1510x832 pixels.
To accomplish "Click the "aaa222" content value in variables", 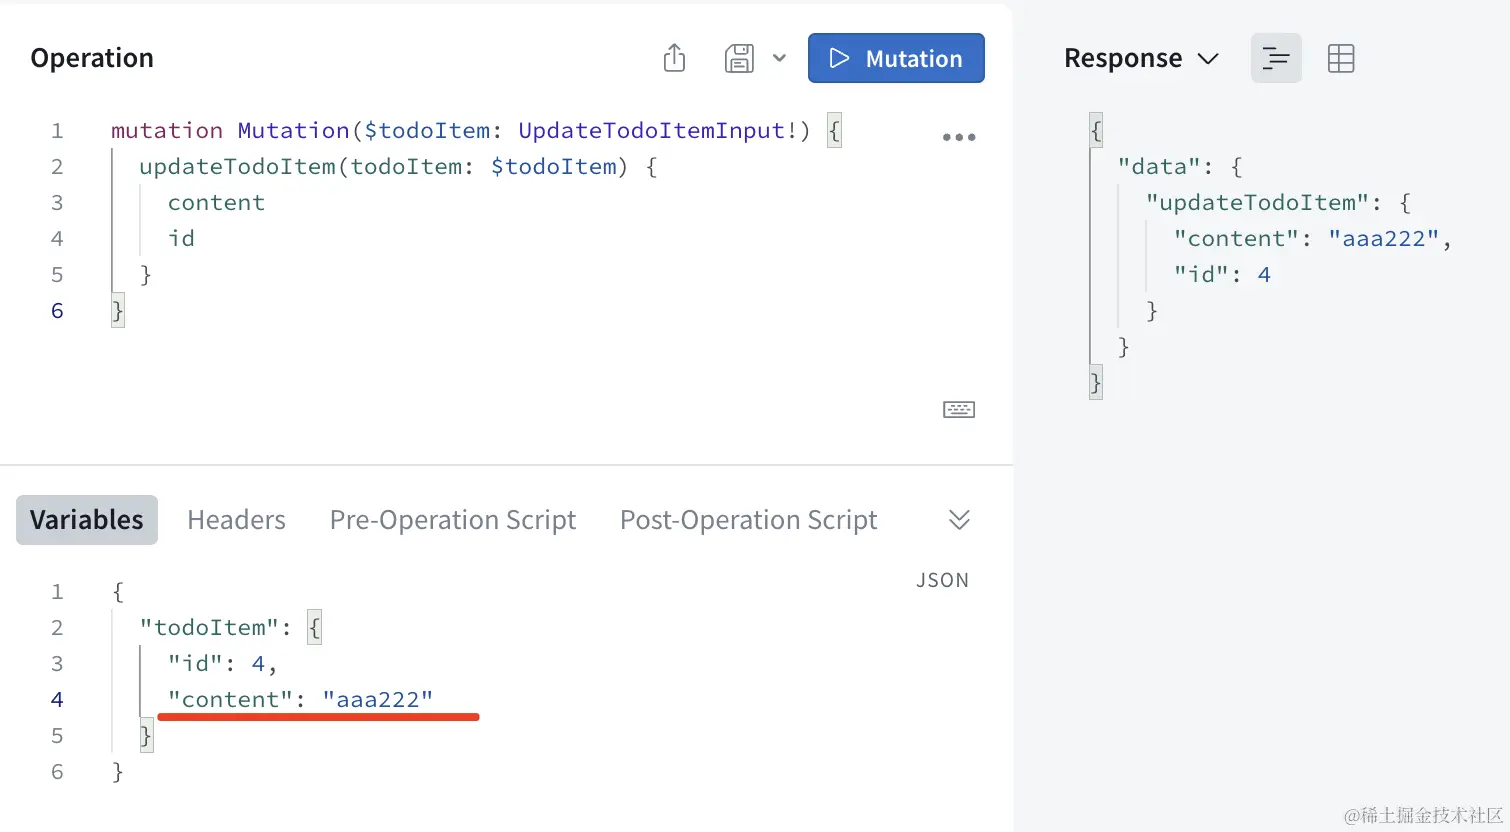I will pyautogui.click(x=378, y=699).
